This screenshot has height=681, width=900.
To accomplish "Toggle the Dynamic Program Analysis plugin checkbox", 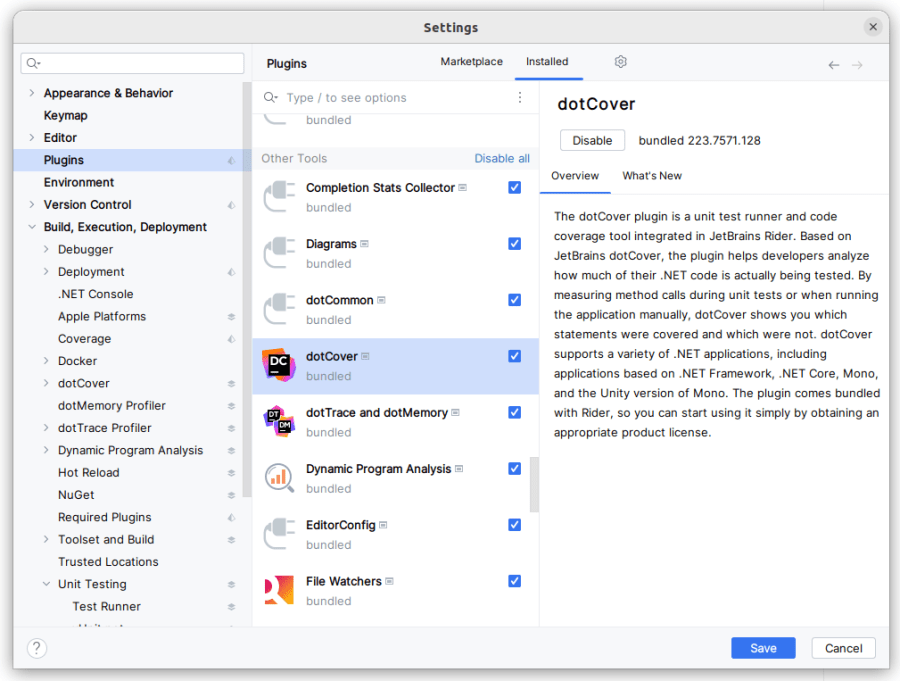I will tap(514, 469).
